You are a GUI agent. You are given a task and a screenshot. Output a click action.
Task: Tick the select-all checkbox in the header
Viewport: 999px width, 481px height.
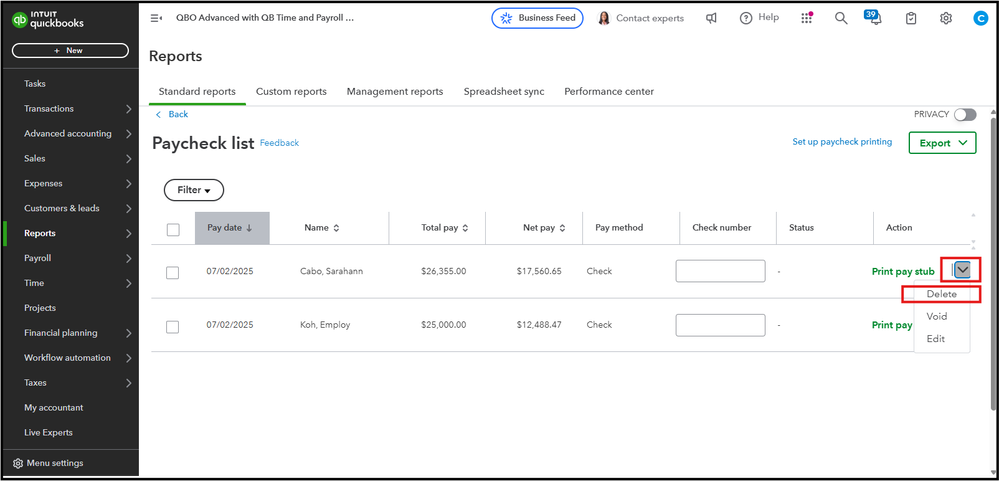tap(173, 229)
